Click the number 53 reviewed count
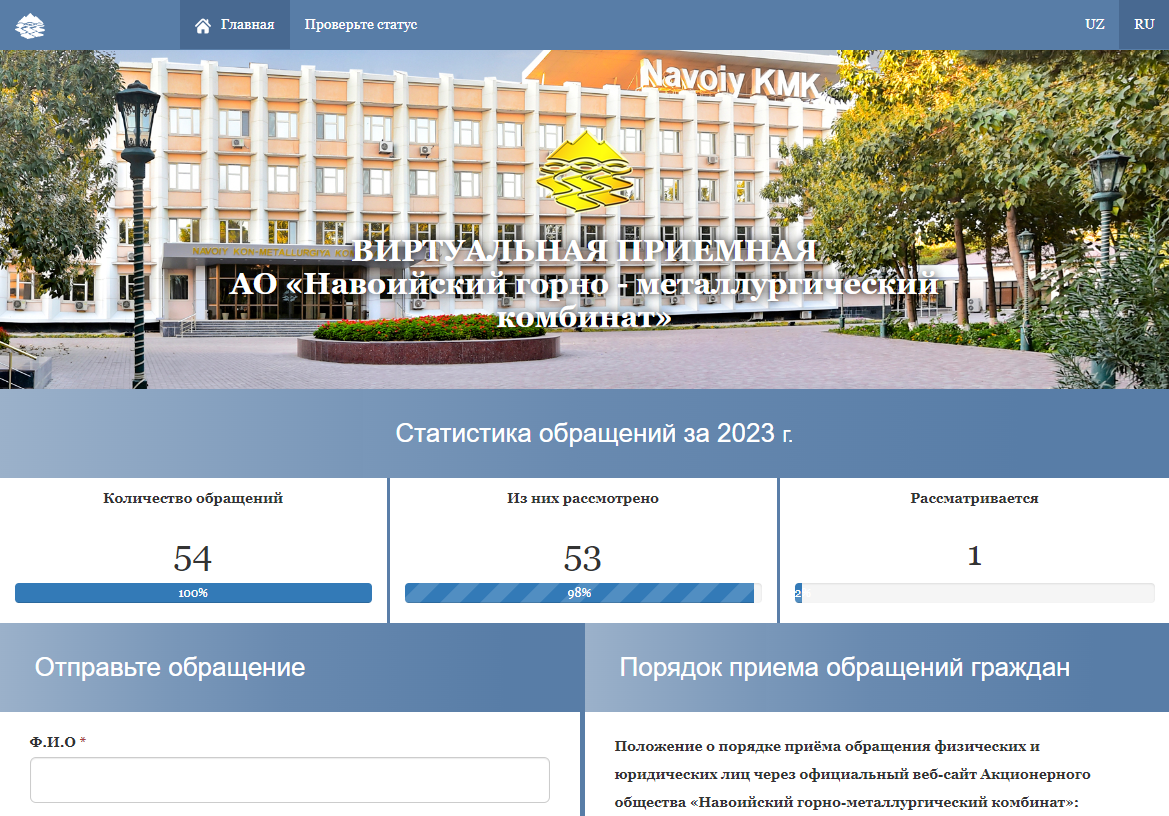This screenshot has width=1169, height=816. tap(583, 558)
